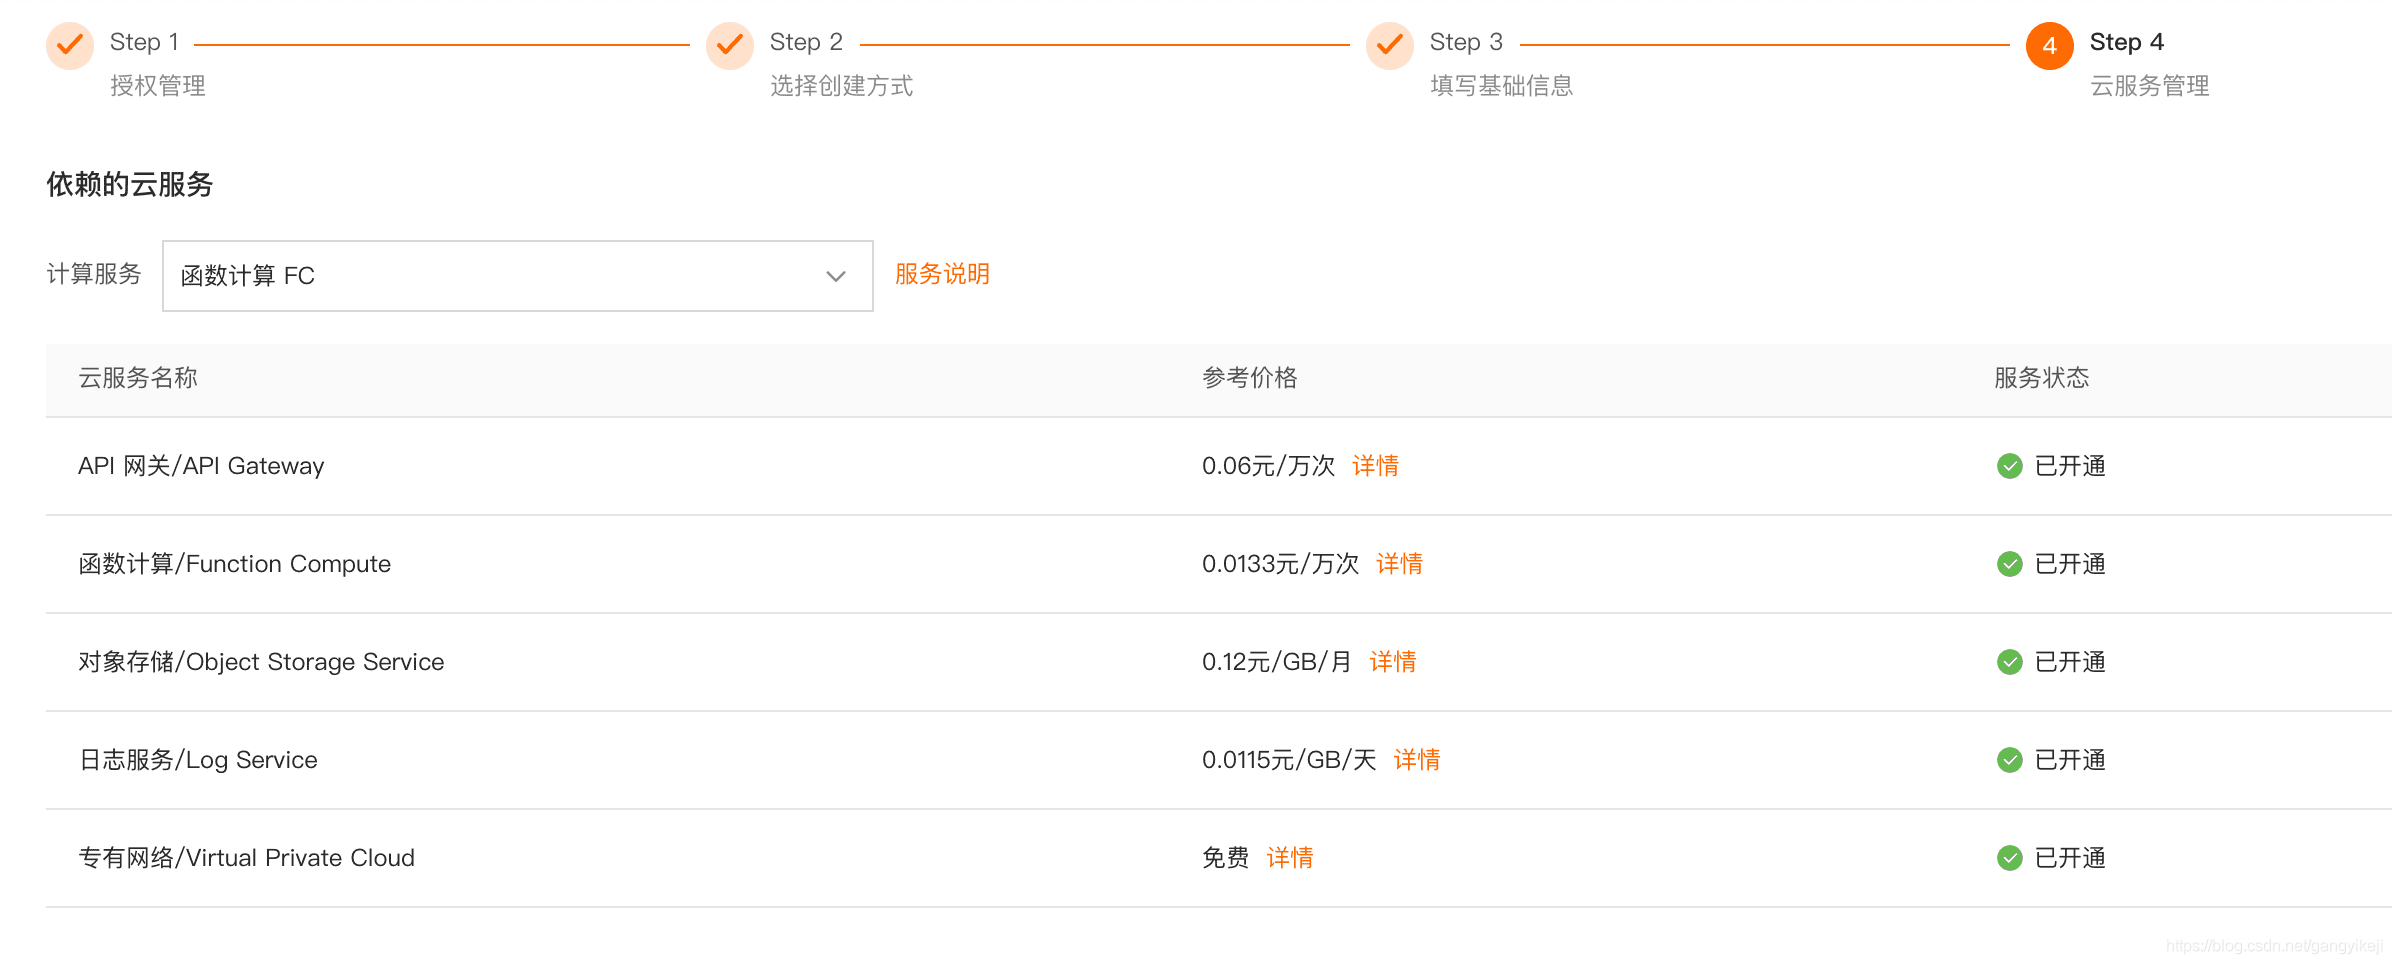Click Virtual Private Cloud green status icon
2392x964 pixels.
(2009, 858)
